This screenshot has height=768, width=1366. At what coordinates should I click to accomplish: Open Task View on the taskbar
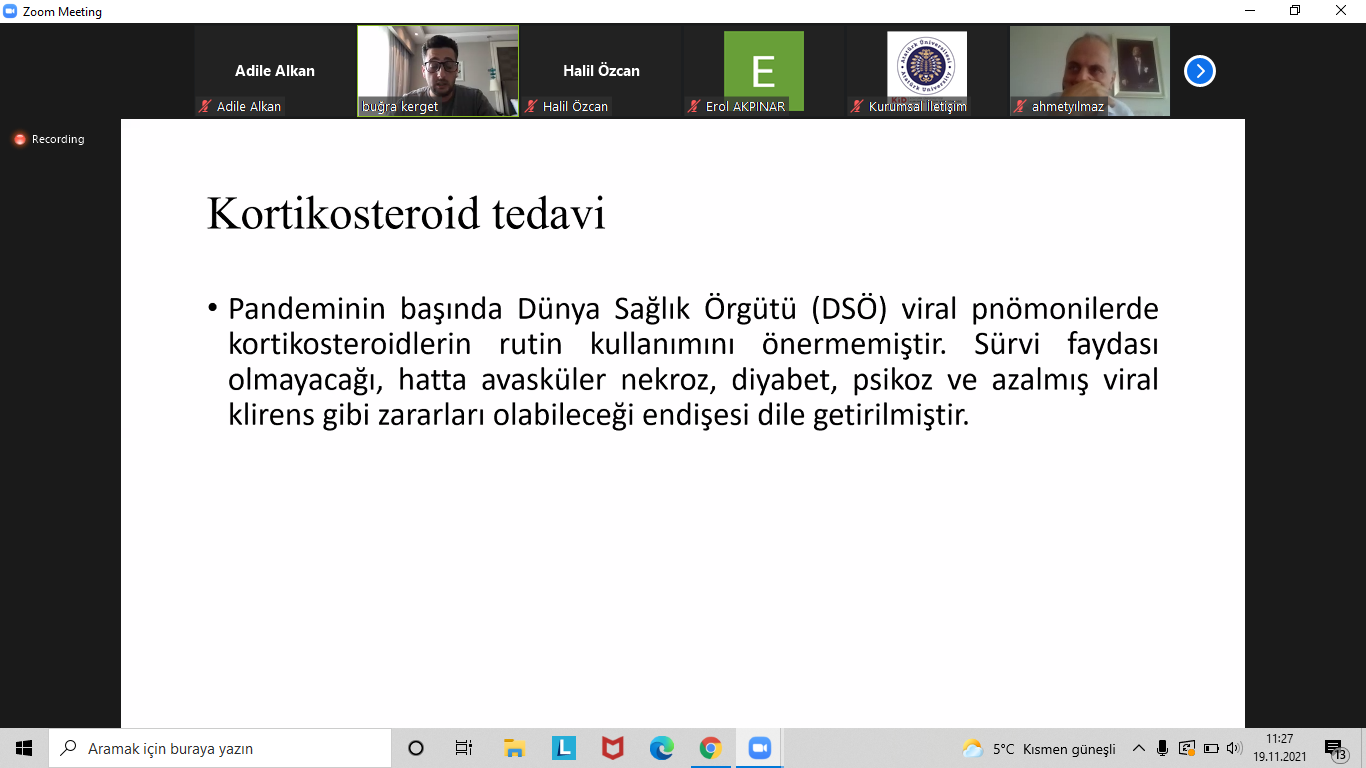click(464, 748)
